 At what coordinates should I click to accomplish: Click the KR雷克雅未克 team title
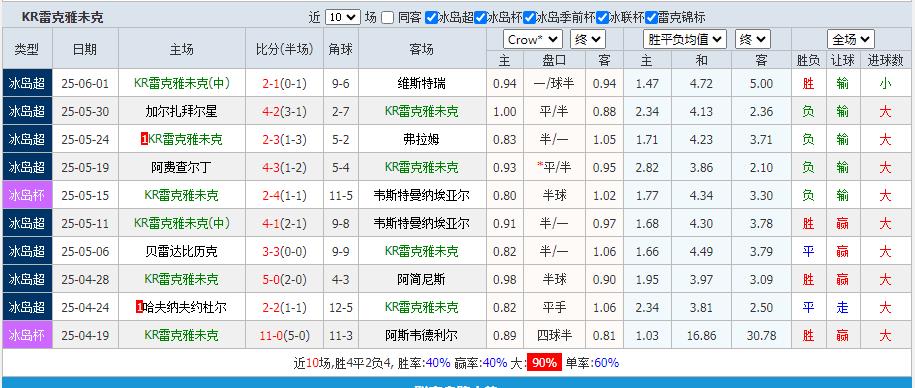[x=63, y=18]
